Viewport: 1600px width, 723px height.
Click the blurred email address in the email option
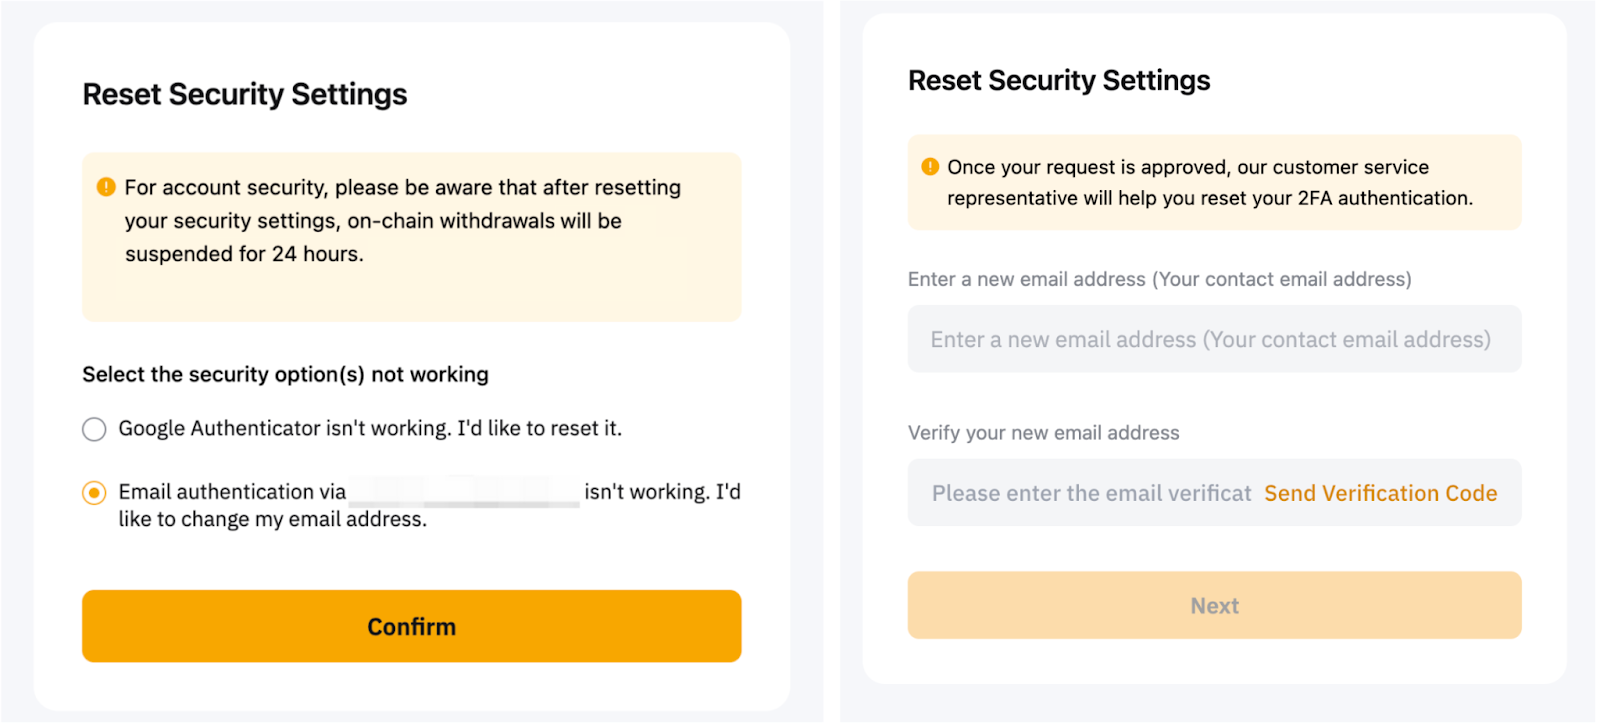pyautogui.click(x=464, y=492)
